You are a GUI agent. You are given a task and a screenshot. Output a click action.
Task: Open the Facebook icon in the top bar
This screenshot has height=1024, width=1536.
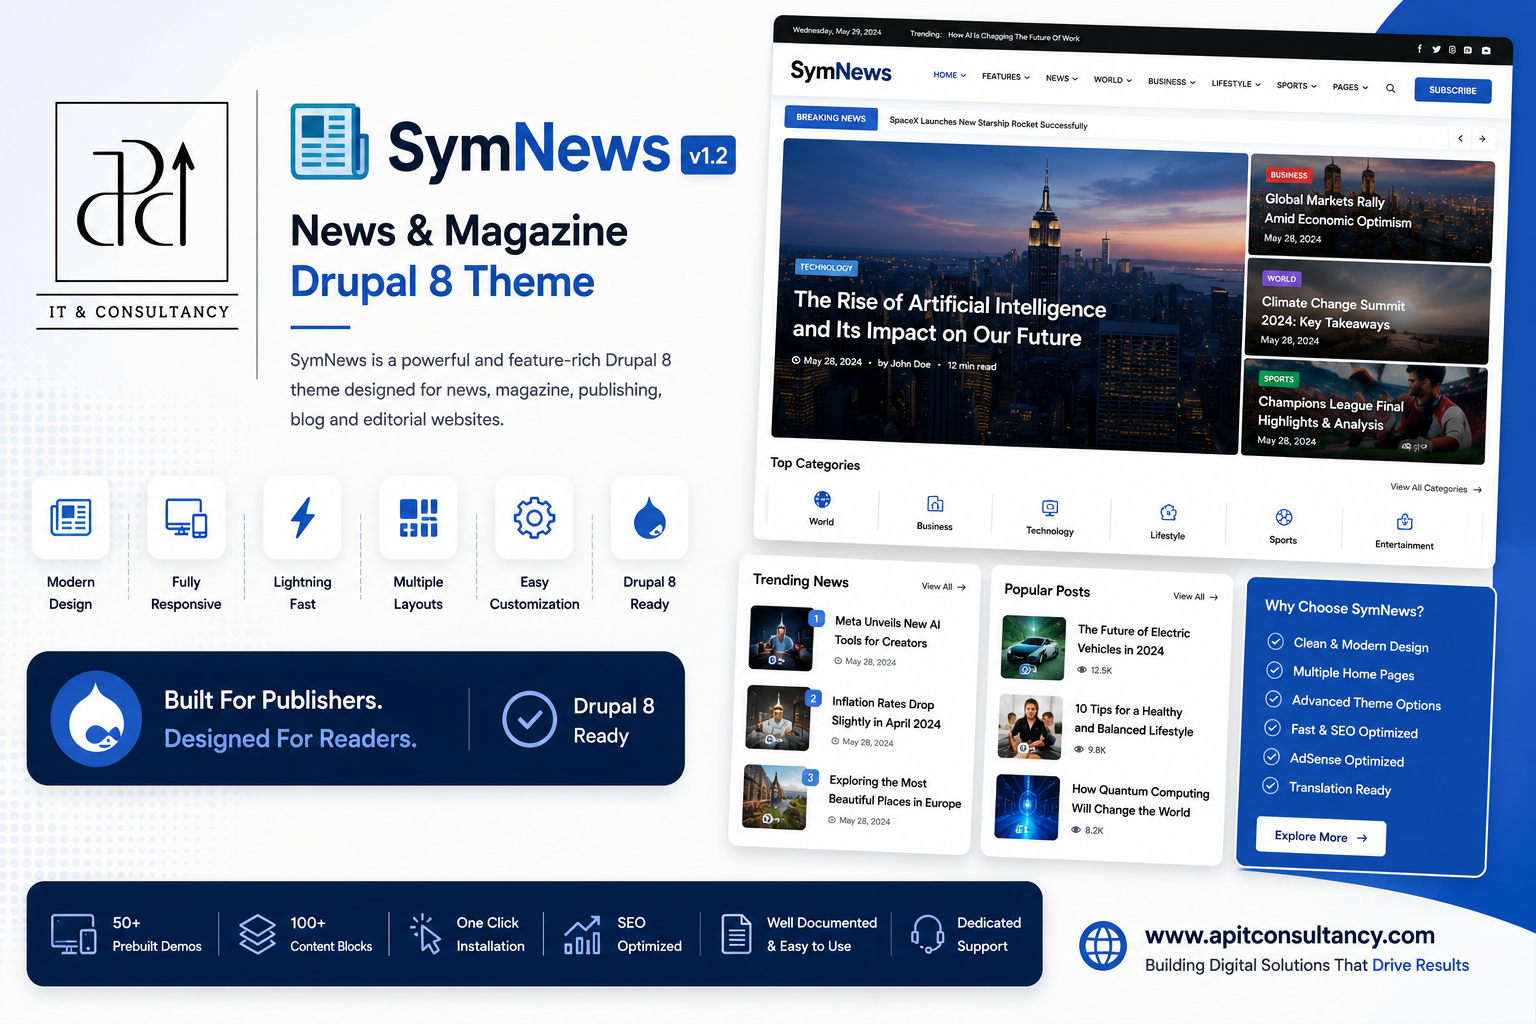click(1419, 48)
